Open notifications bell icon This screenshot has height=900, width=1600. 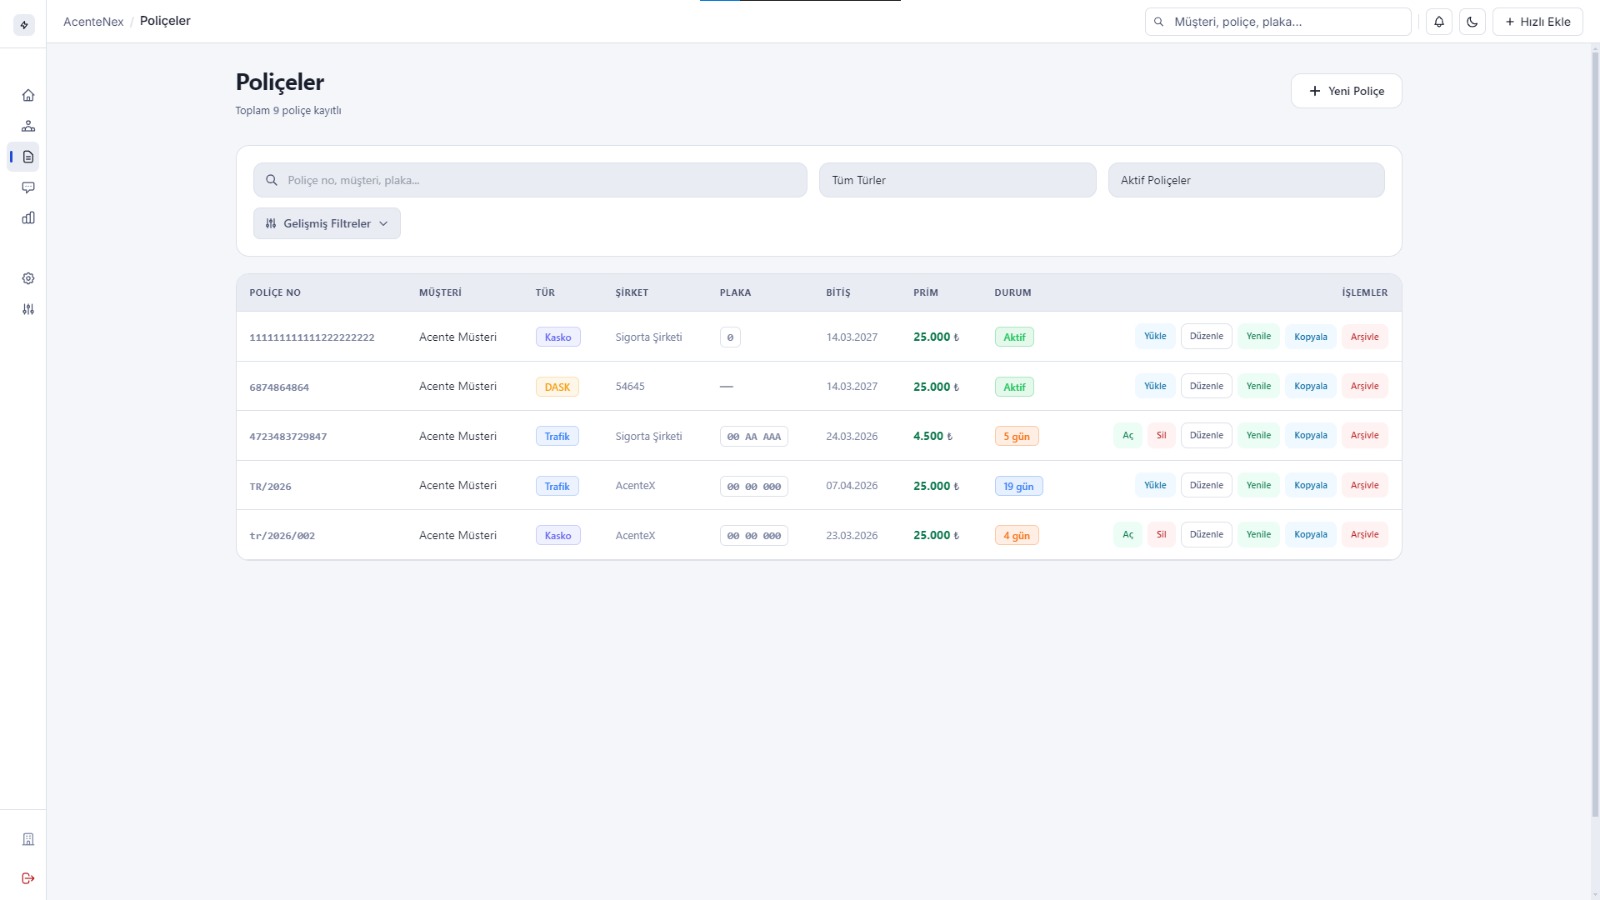[x=1439, y=22]
